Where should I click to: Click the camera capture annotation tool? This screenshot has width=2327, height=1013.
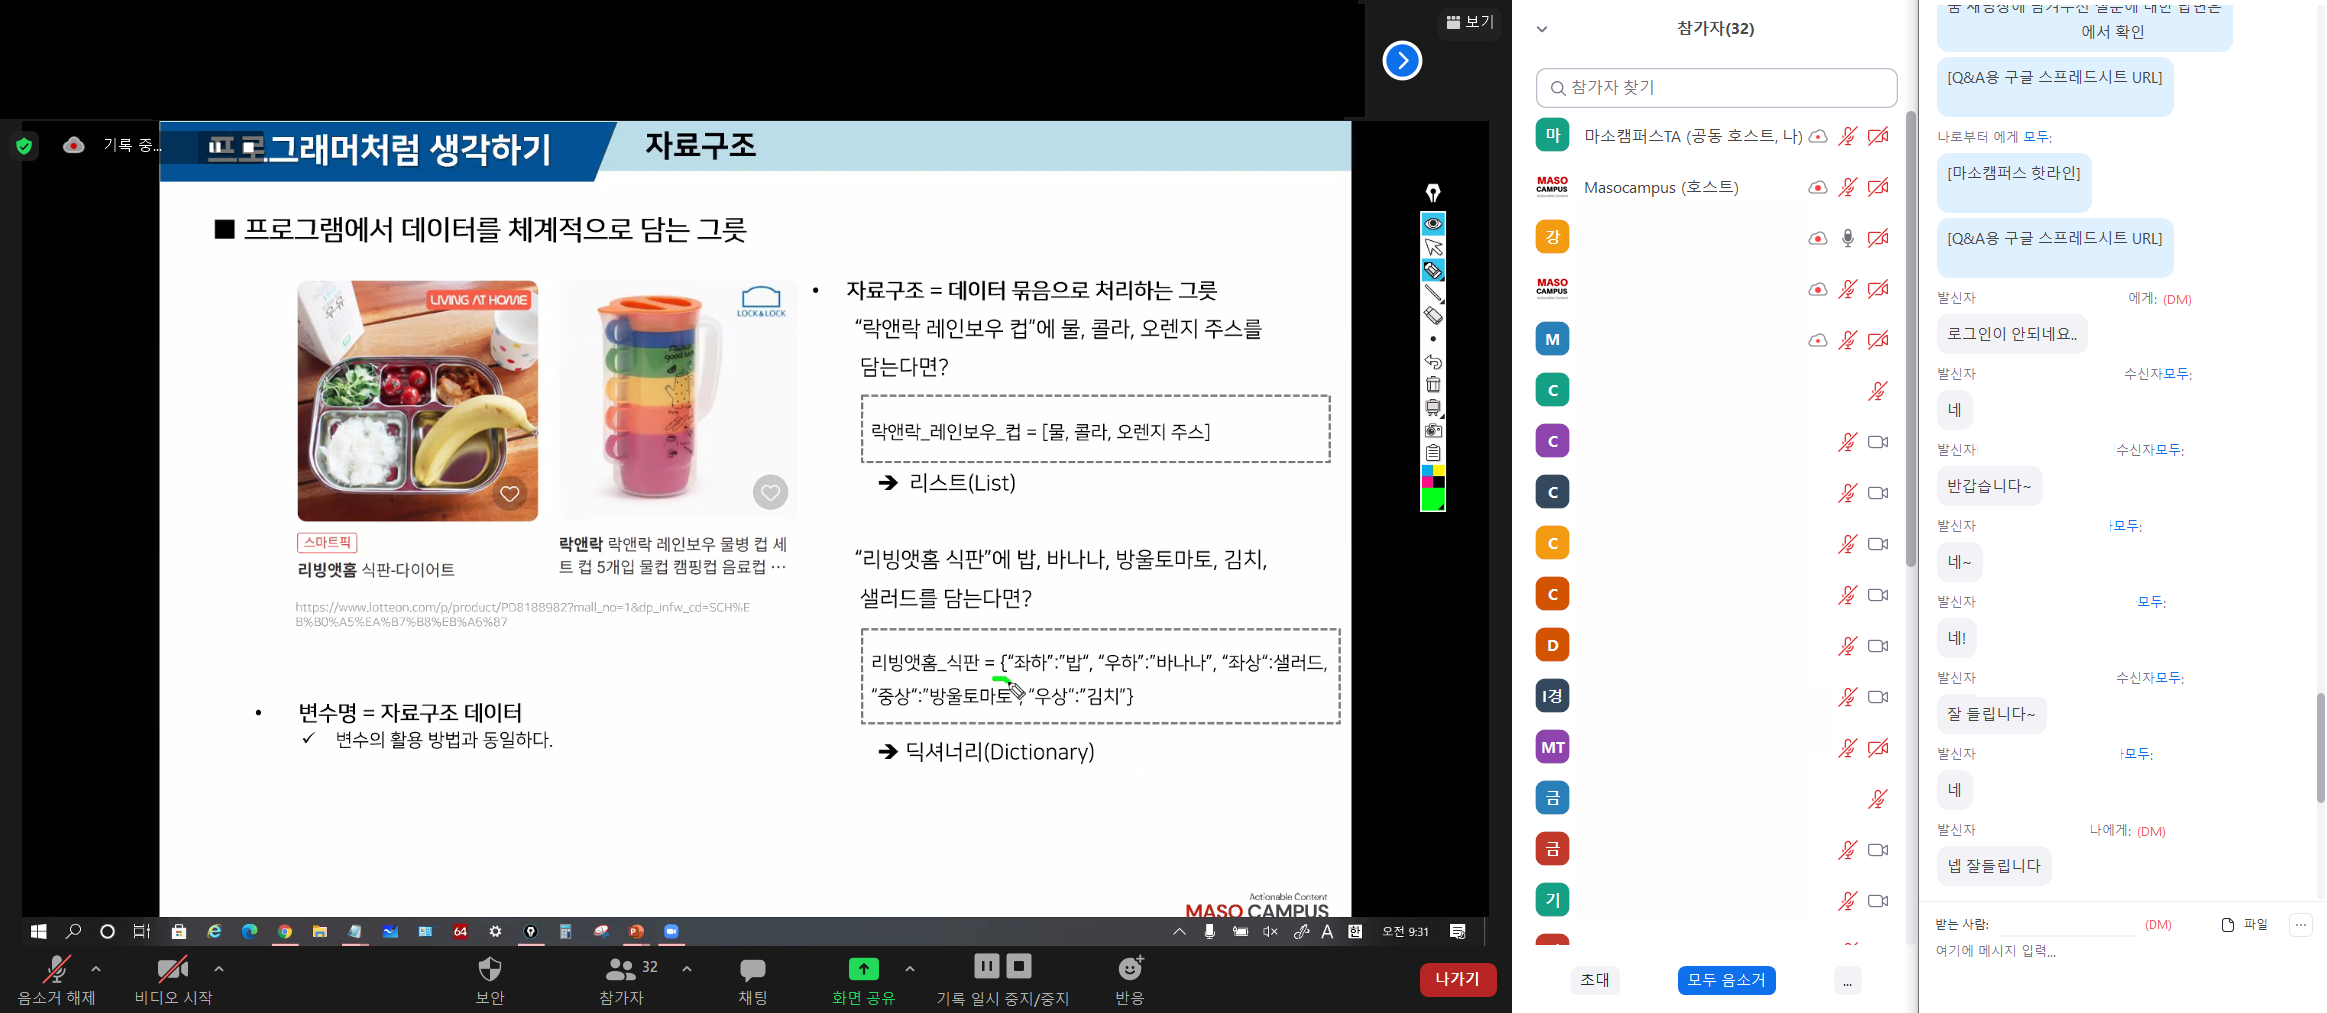click(1433, 430)
